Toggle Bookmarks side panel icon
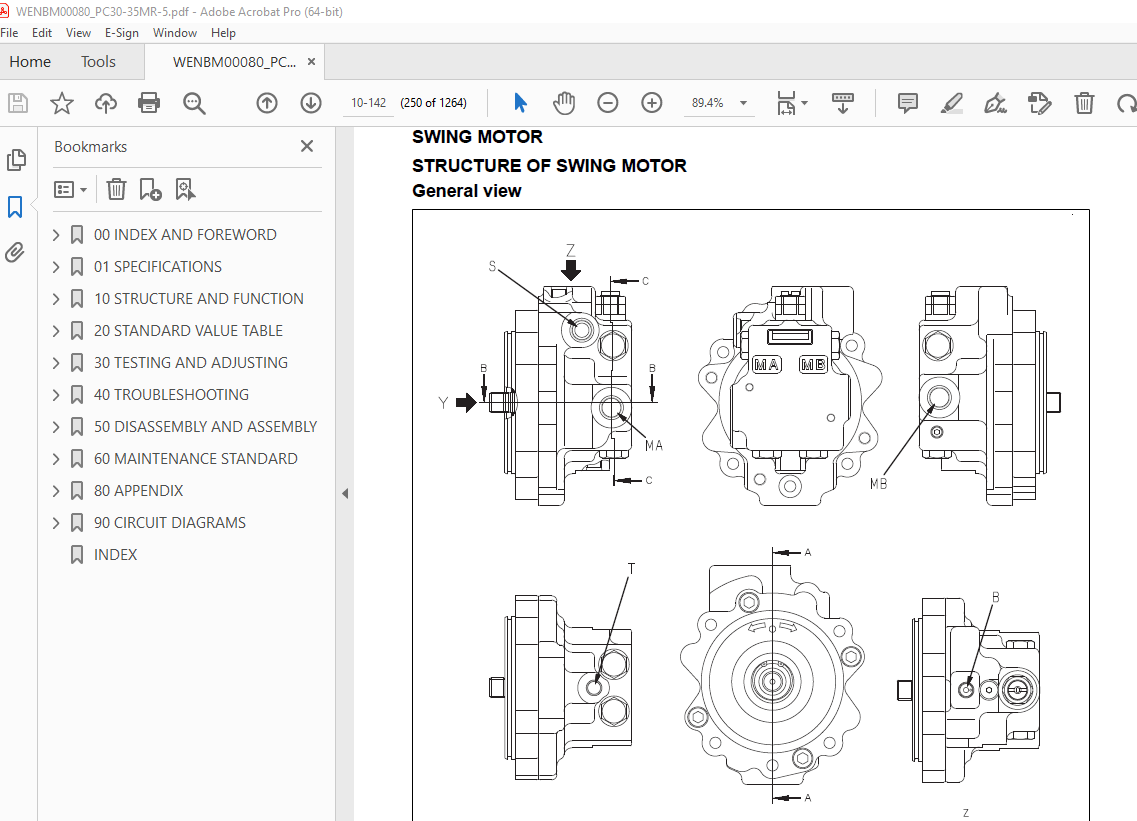1137x821 pixels. pyautogui.click(x=15, y=207)
